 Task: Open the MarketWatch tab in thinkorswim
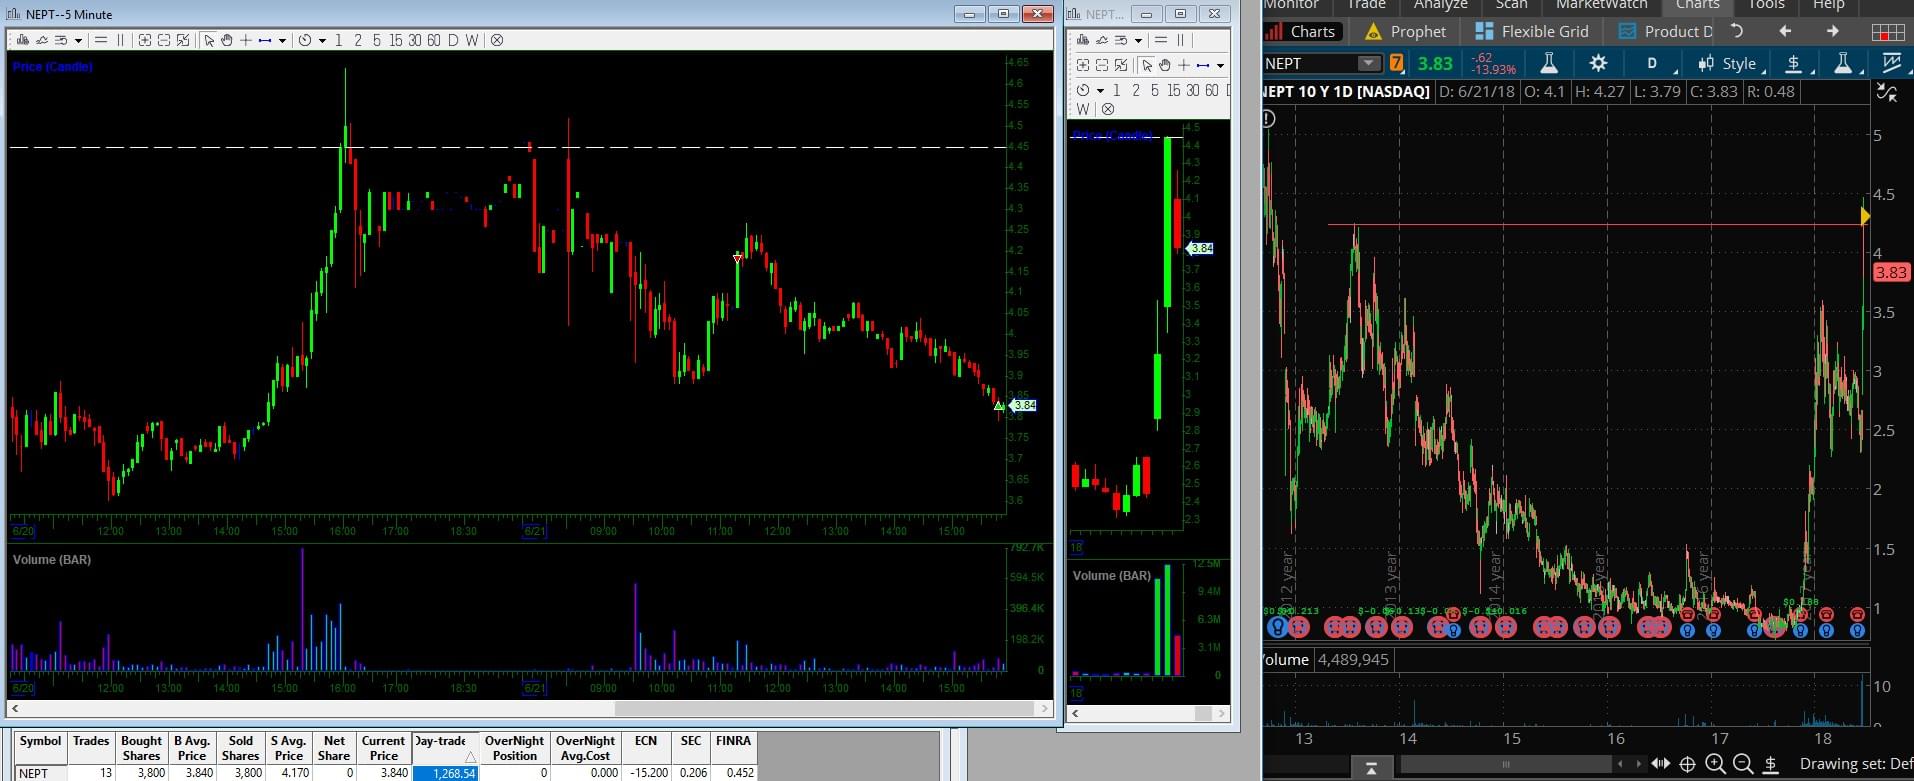click(x=1601, y=5)
